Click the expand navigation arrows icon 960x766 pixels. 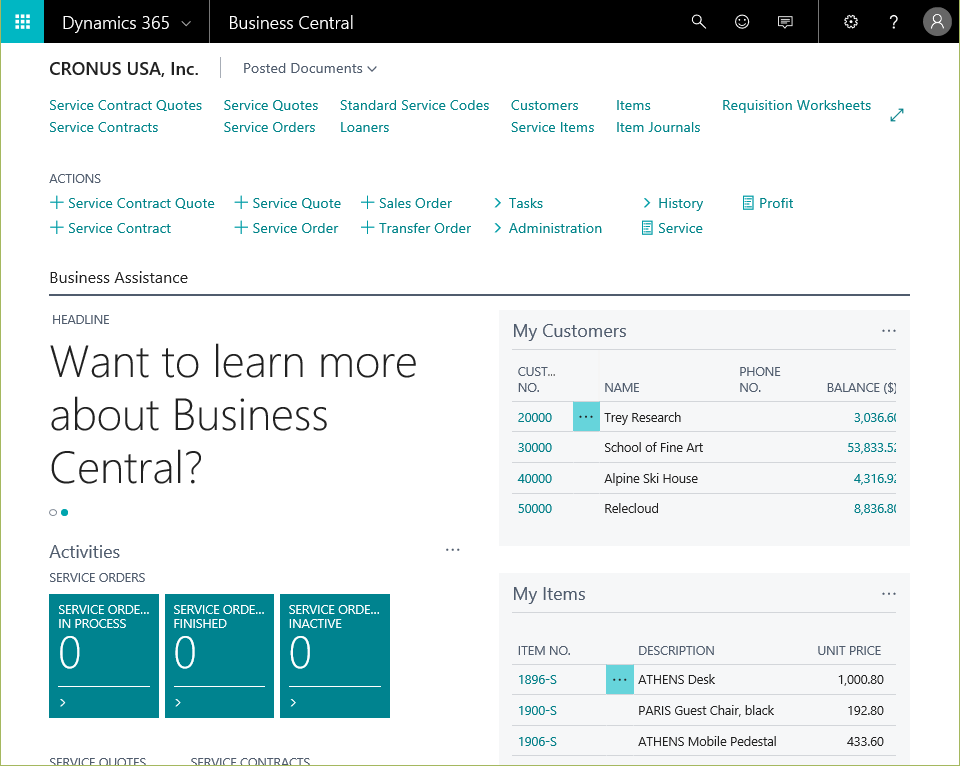click(x=896, y=115)
